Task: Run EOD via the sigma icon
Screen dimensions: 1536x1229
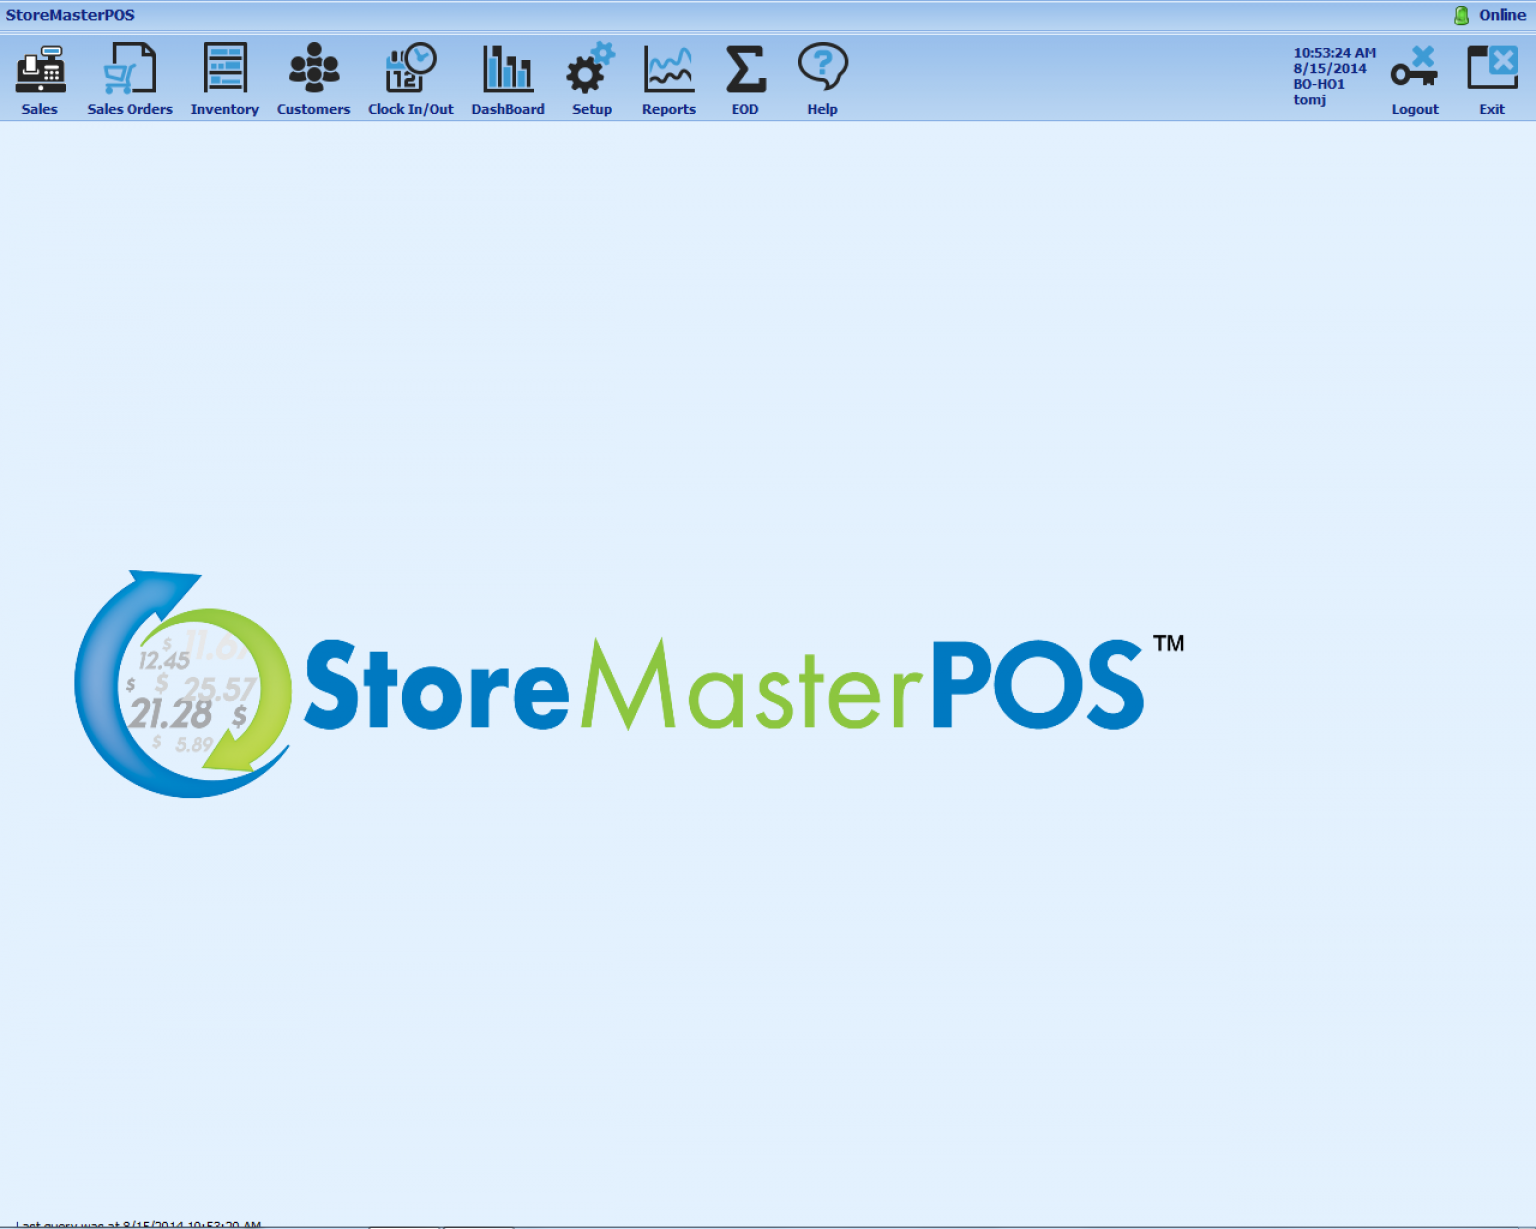Action: 744,67
